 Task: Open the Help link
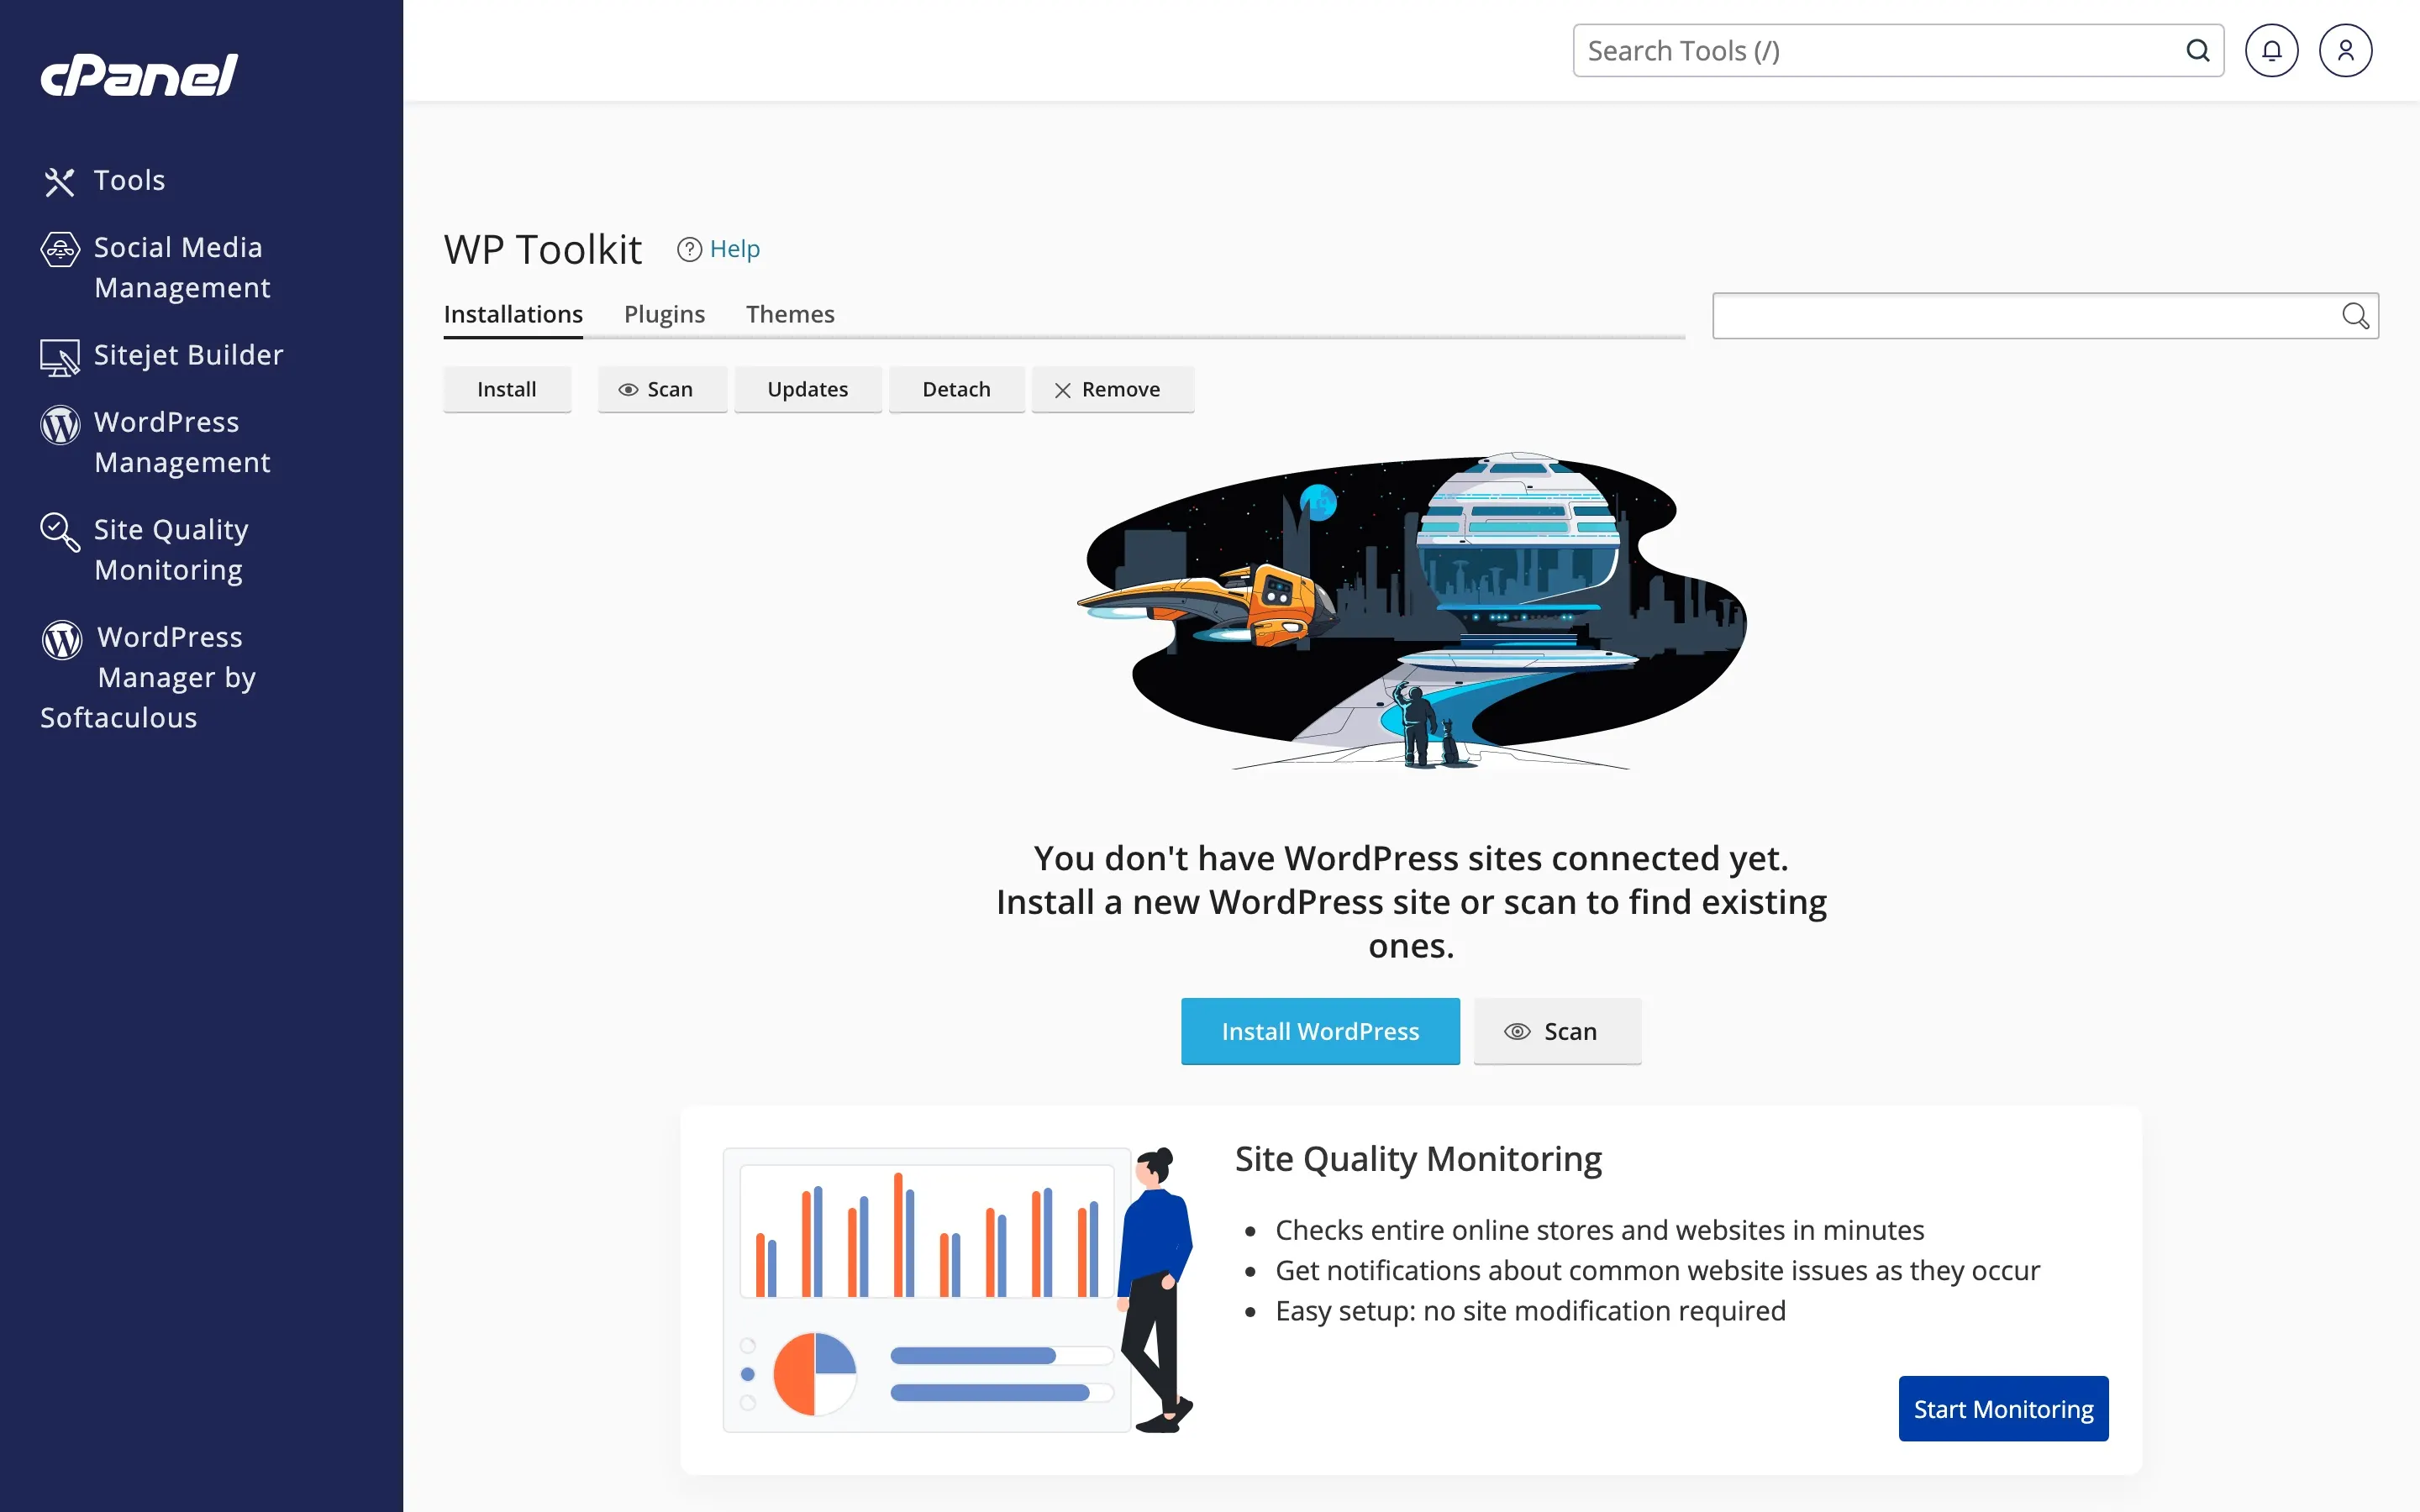coord(735,249)
